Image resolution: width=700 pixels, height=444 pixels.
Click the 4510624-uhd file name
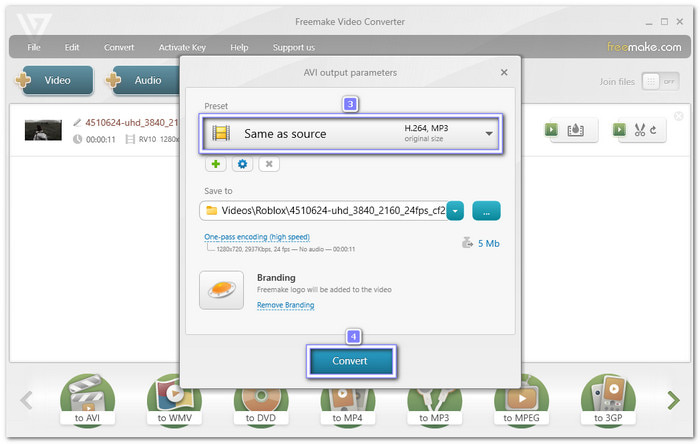(x=132, y=122)
